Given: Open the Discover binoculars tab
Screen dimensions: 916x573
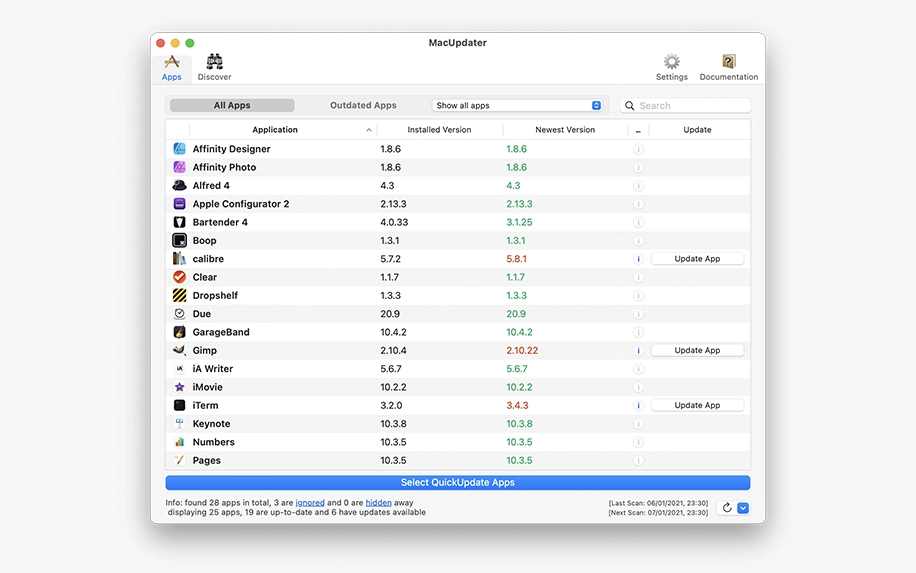Looking at the screenshot, I should click(214, 68).
